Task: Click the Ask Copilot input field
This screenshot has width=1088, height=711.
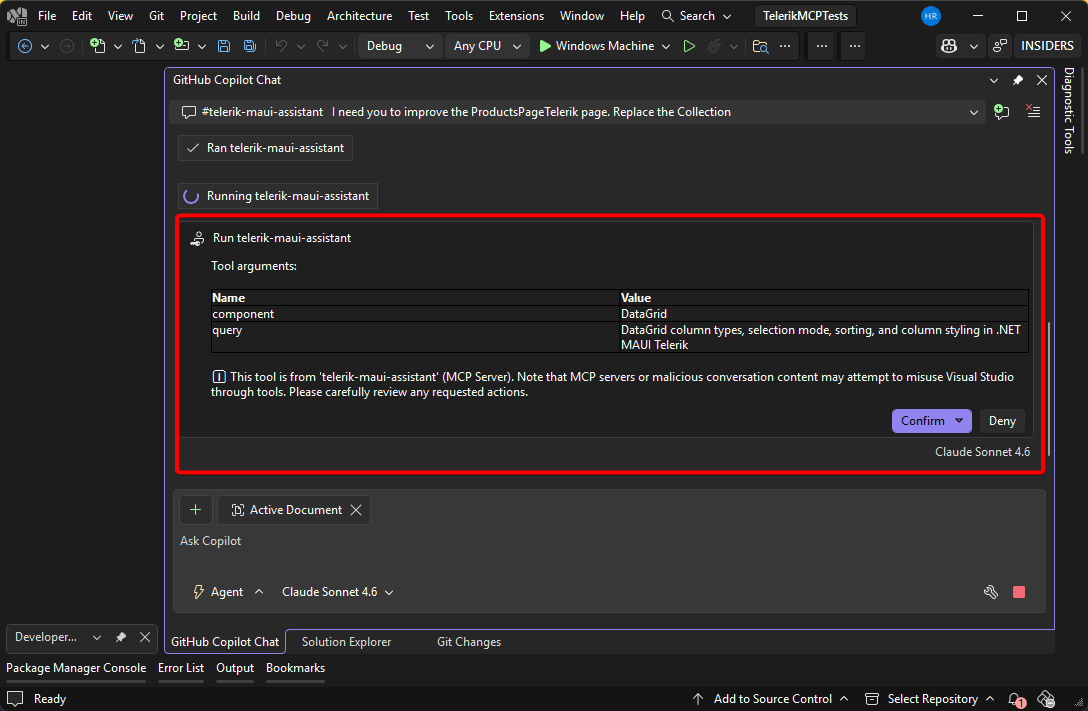Action: (x=609, y=541)
